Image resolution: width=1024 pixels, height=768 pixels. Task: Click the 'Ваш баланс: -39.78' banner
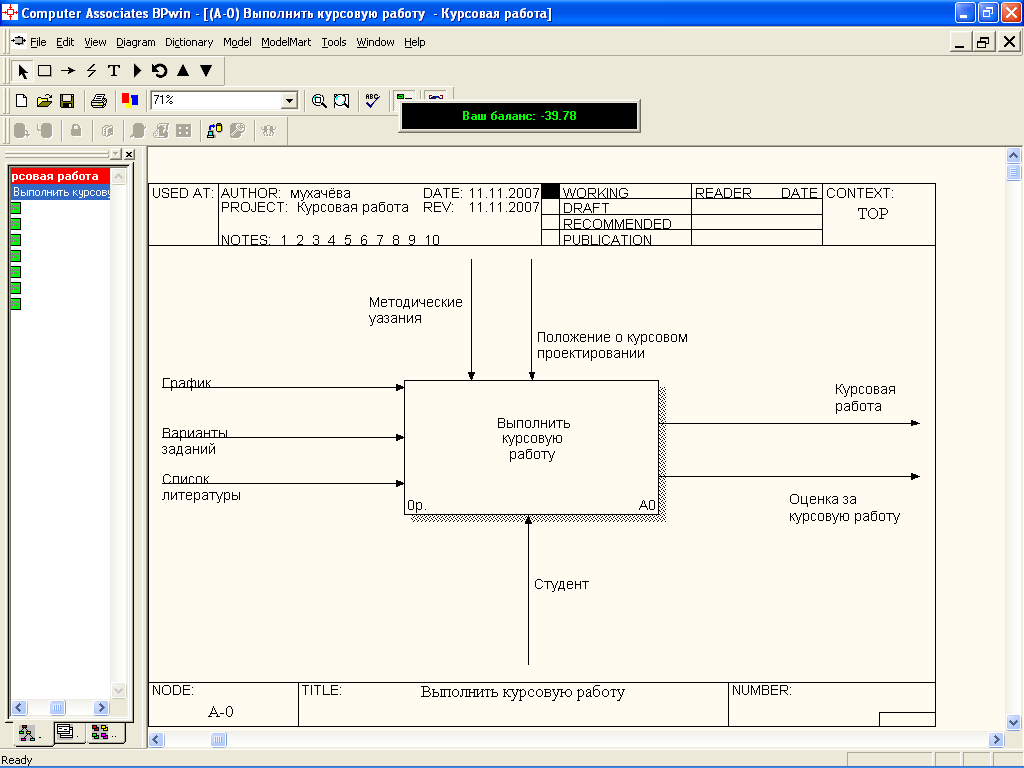click(519, 116)
